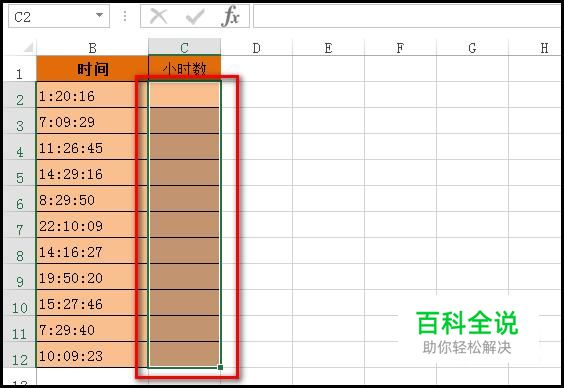Select column F header
564x388 pixels.
pyautogui.click(x=400, y=48)
